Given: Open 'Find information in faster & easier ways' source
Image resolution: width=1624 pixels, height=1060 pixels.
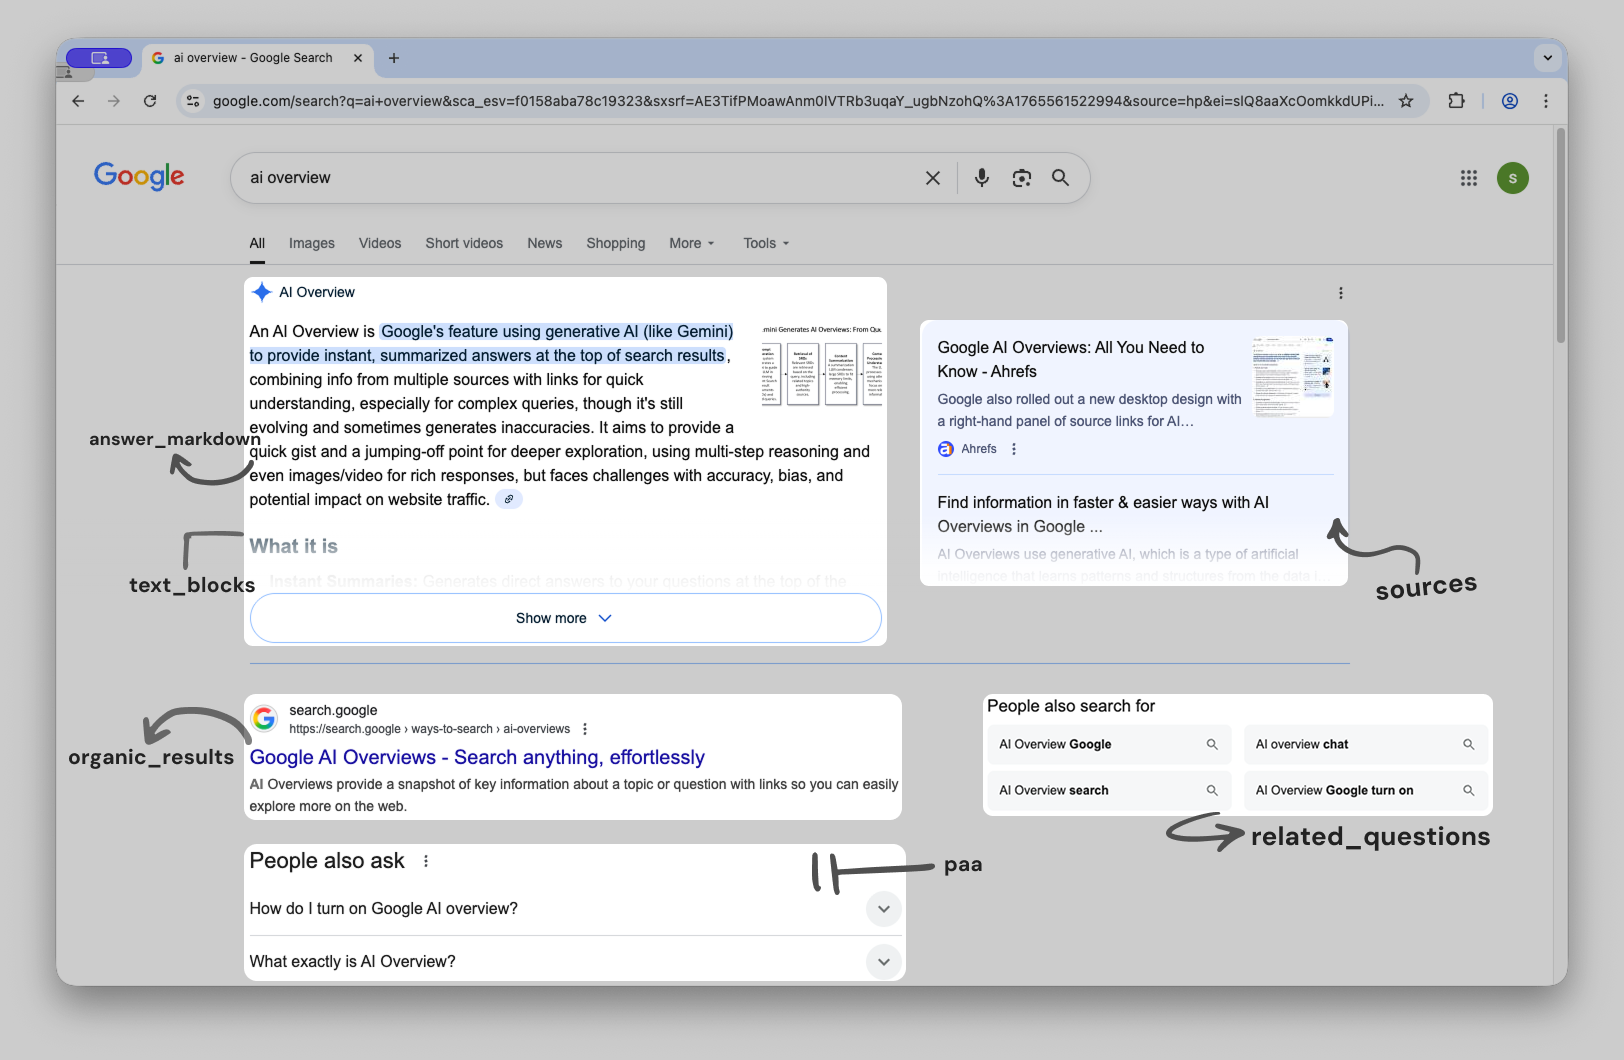Looking at the screenshot, I should click(1103, 514).
